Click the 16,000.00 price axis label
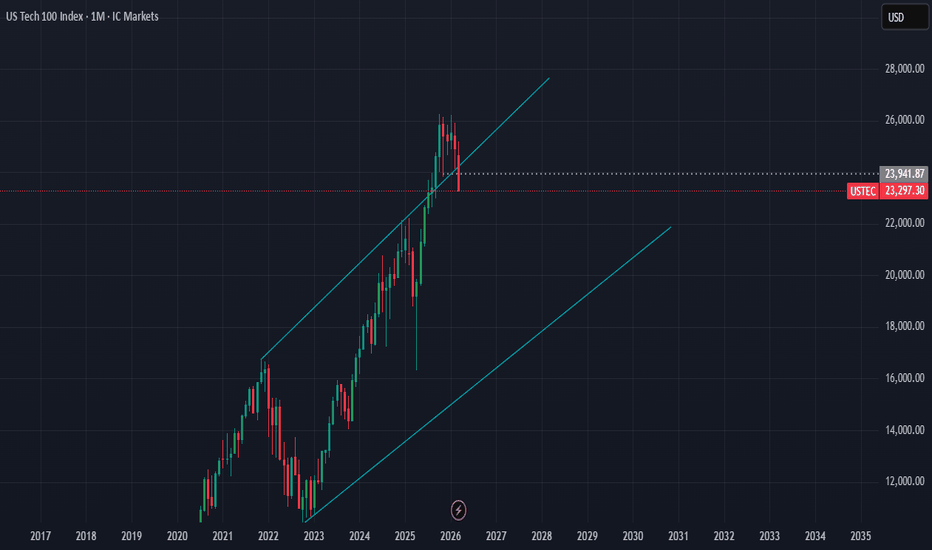The width and height of the screenshot is (932, 550). click(903, 379)
